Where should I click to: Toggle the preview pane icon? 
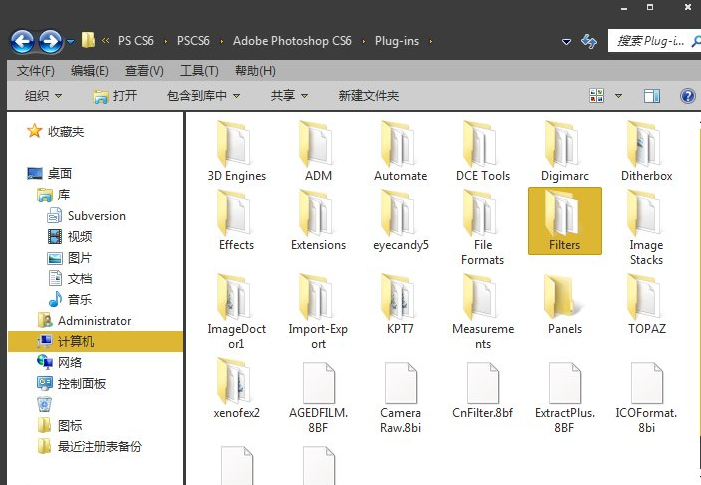[x=651, y=96]
